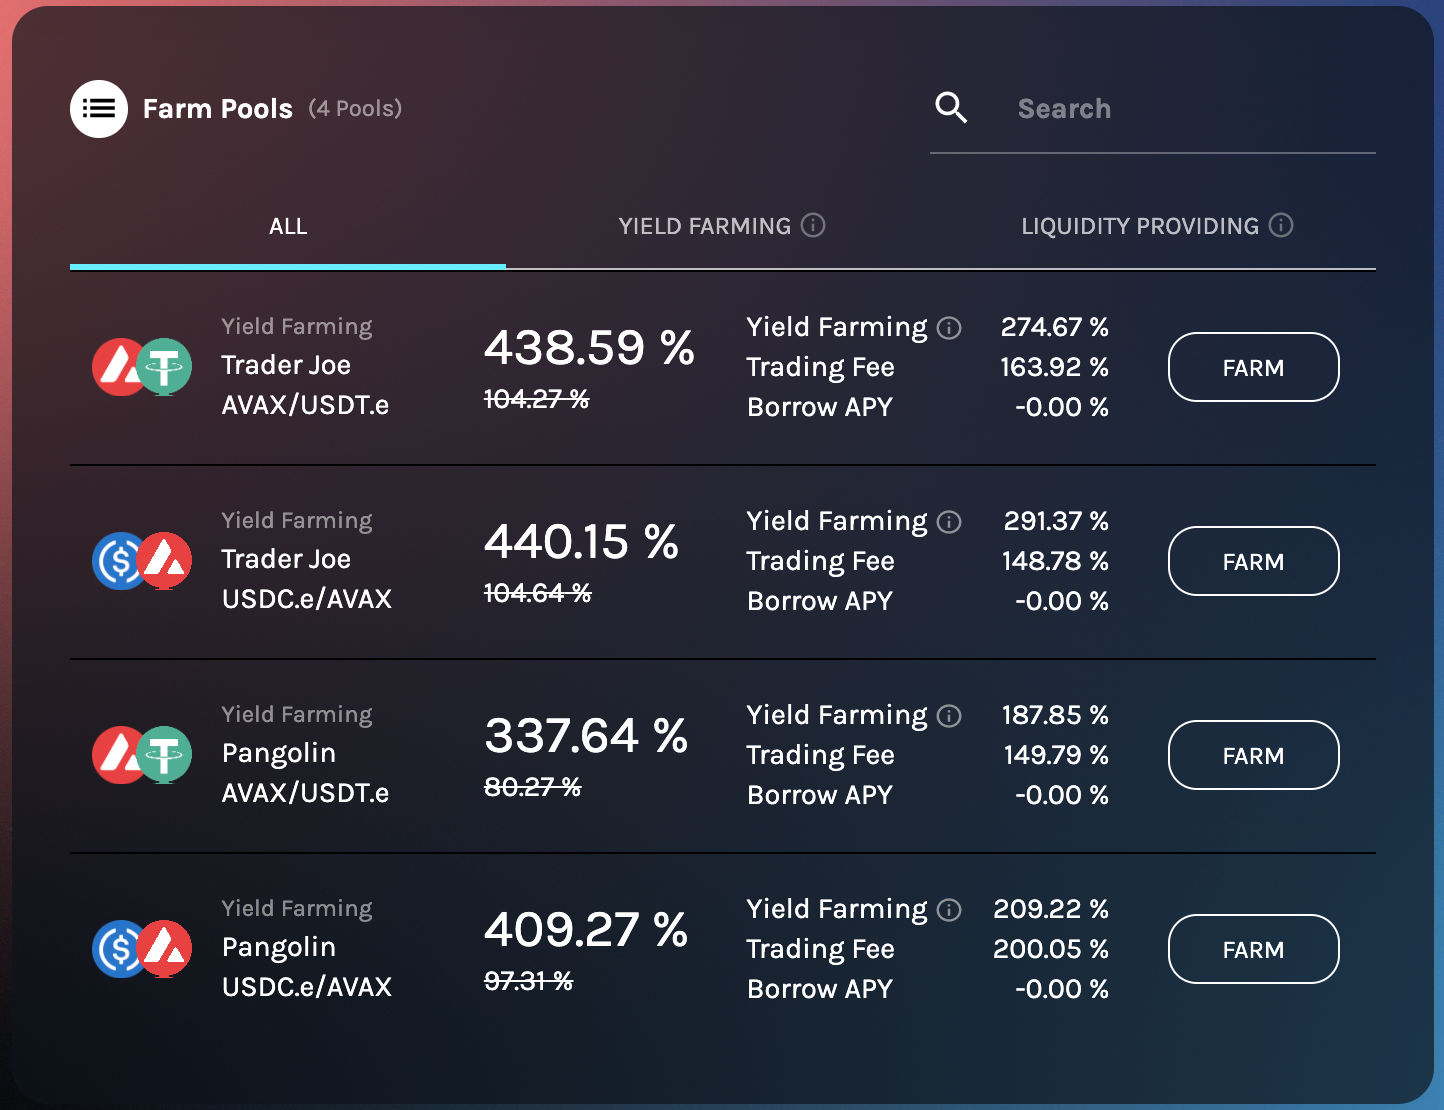The width and height of the screenshot is (1444, 1110).
Task: Click the struck-through 97.31 % value
Action: 529,981
